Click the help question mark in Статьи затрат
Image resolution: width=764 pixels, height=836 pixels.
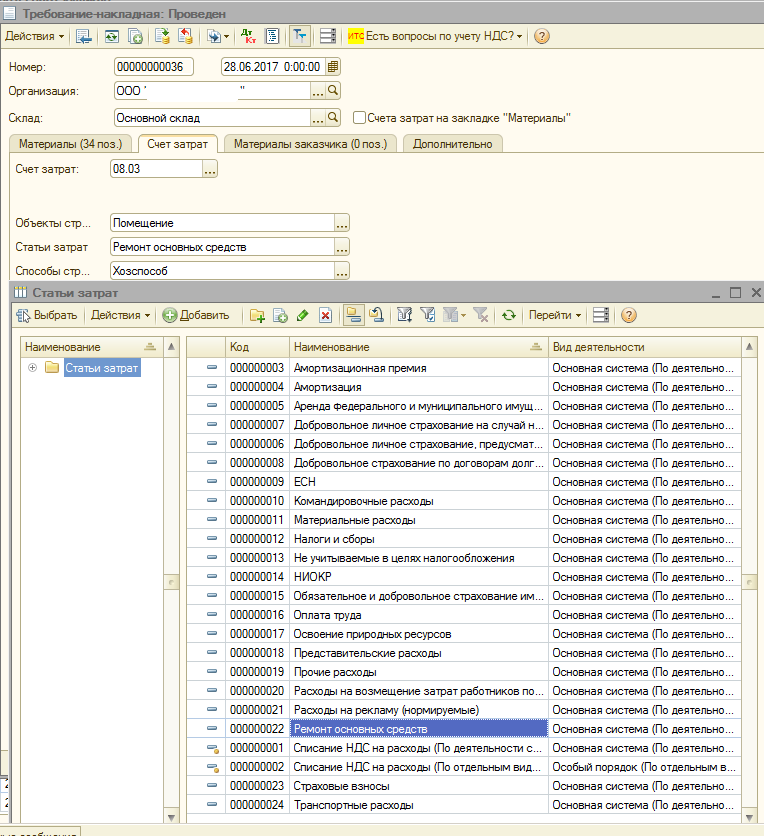click(629, 315)
